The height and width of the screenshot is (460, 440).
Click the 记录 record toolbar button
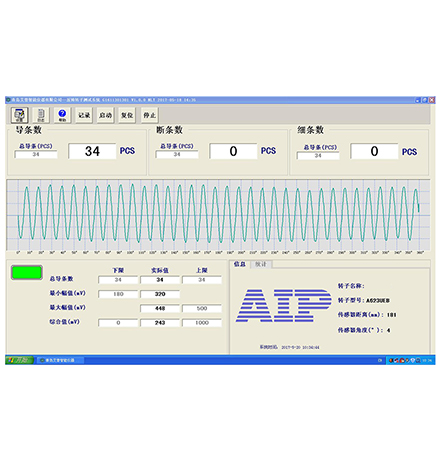84,115
